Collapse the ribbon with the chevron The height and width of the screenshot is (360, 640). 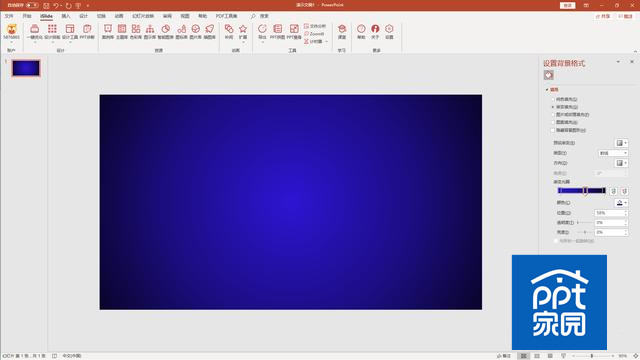(x=635, y=51)
